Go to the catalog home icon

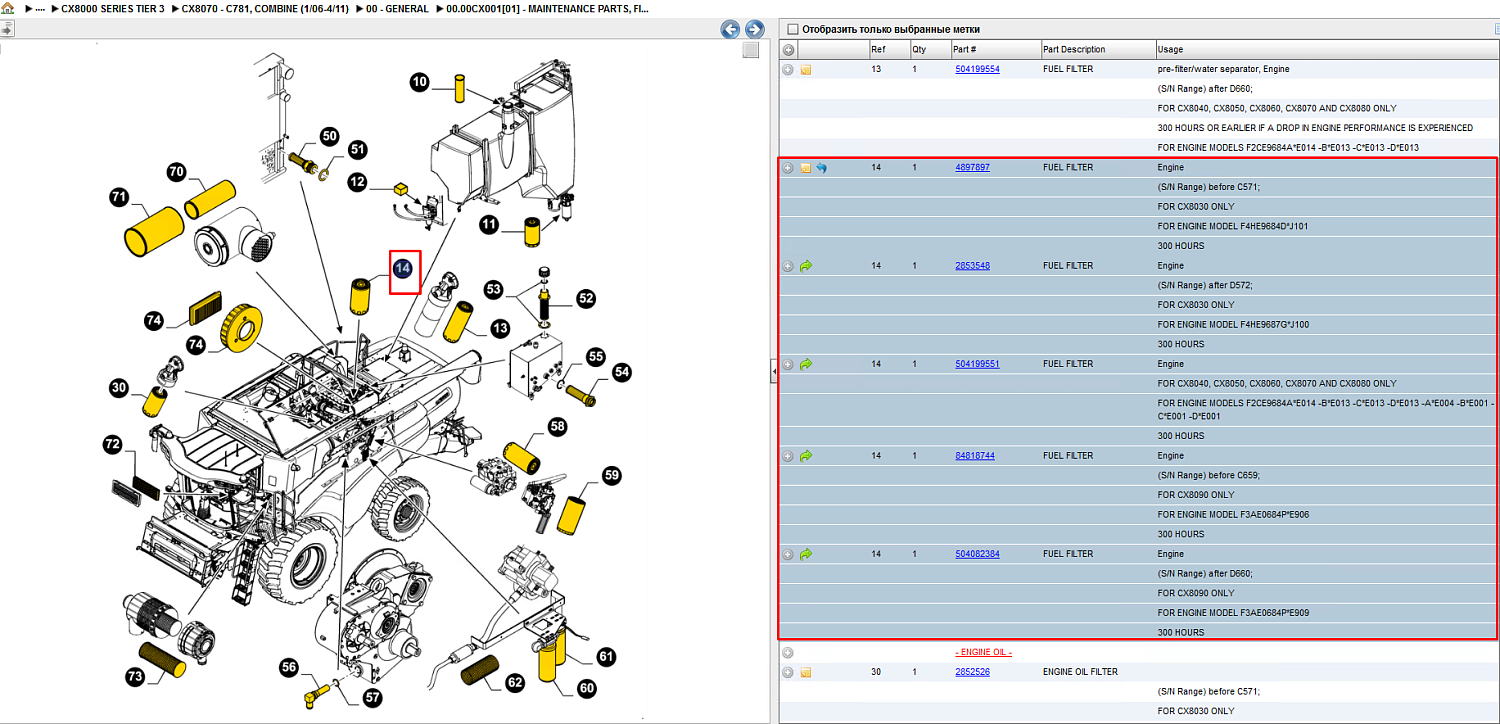[6, 8]
